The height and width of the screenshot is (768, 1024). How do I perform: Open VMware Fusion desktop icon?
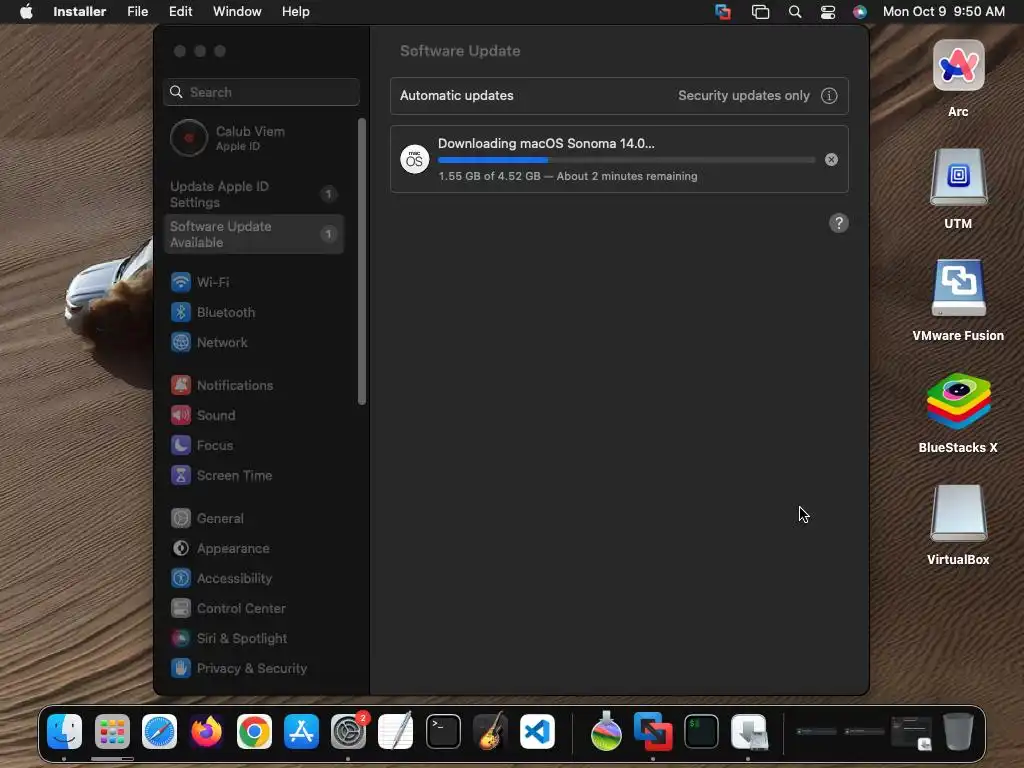(x=958, y=288)
